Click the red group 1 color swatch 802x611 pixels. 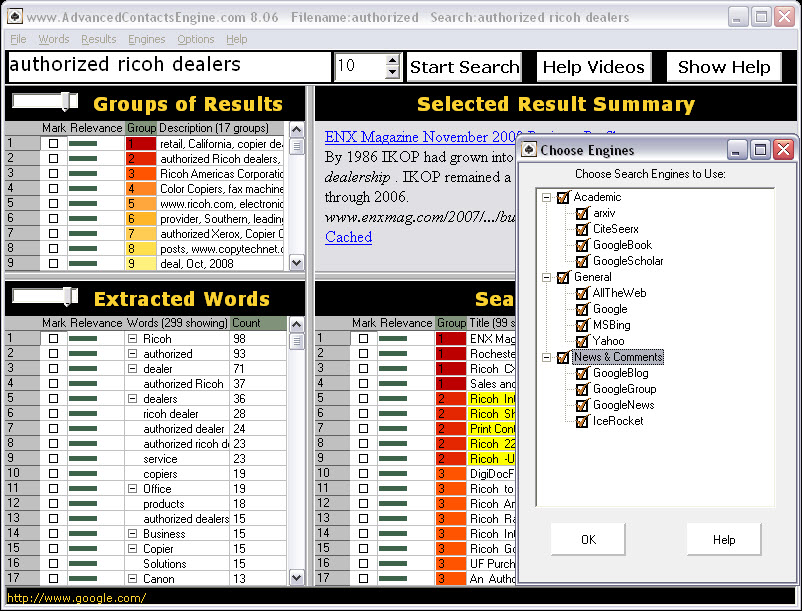pyautogui.click(x=141, y=144)
